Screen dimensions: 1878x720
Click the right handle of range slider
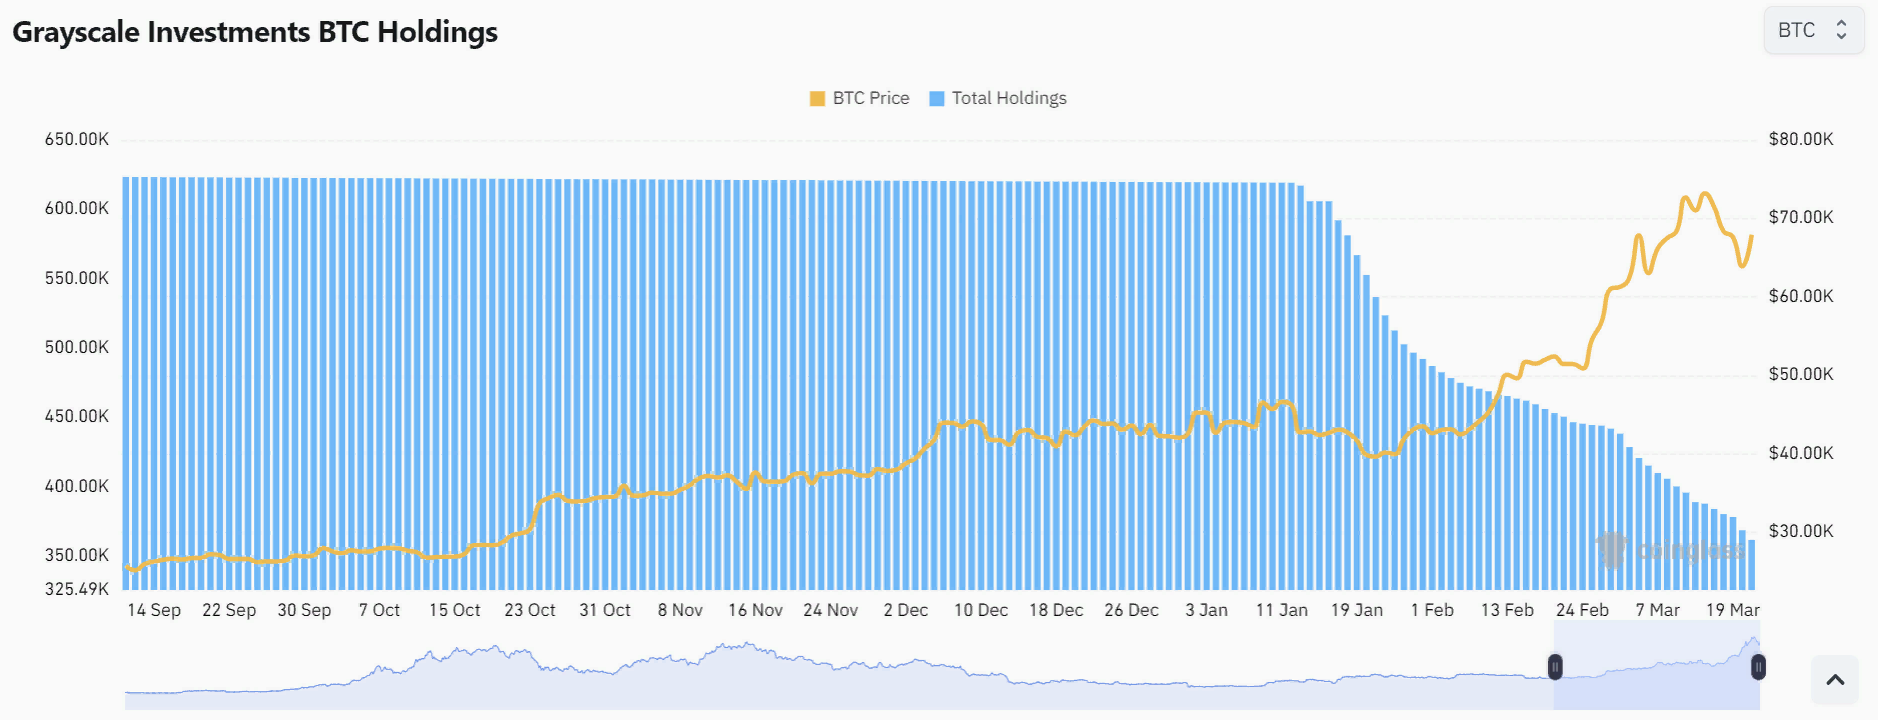point(1758,667)
